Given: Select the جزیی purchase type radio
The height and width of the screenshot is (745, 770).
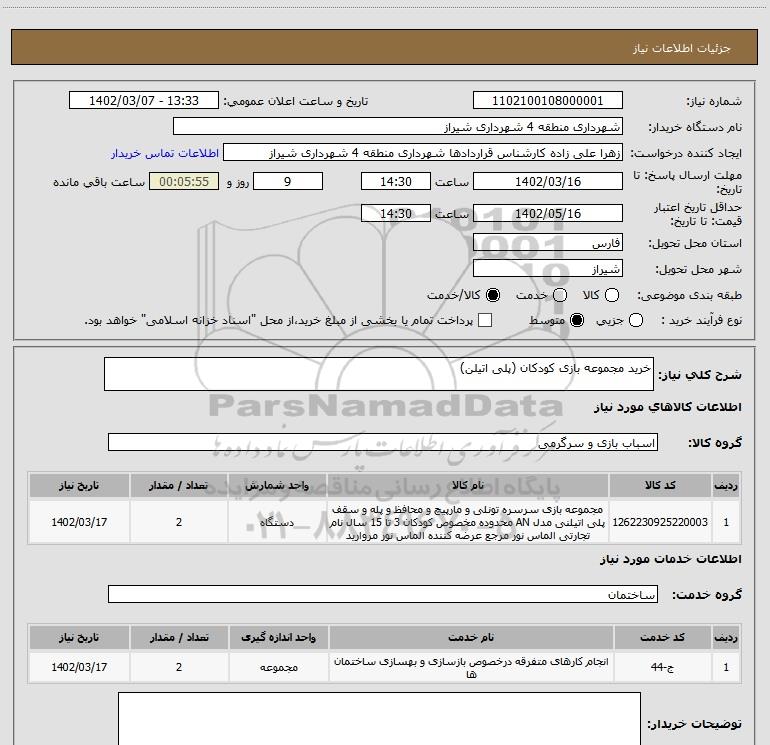Looking at the screenshot, I should click(666, 320).
